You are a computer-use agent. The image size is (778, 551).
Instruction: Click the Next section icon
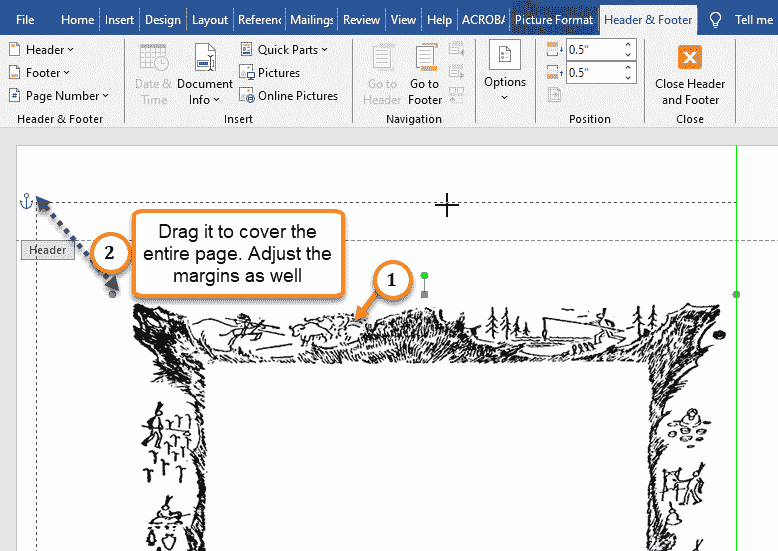click(456, 72)
